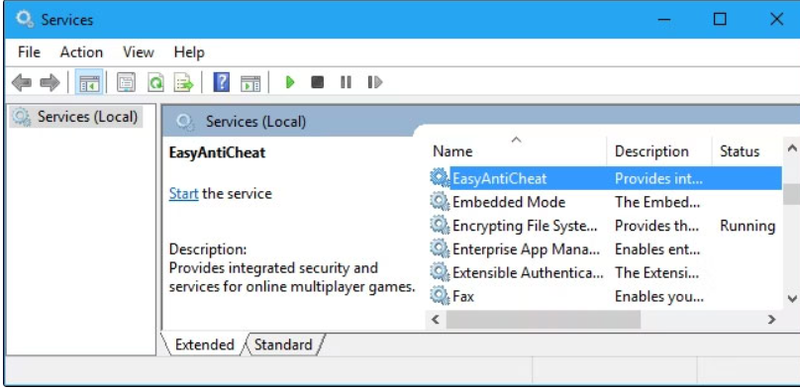This screenshot has height=388, width=800.
Task: Click Running status of Encrypting File System
Action: [747, 226]
